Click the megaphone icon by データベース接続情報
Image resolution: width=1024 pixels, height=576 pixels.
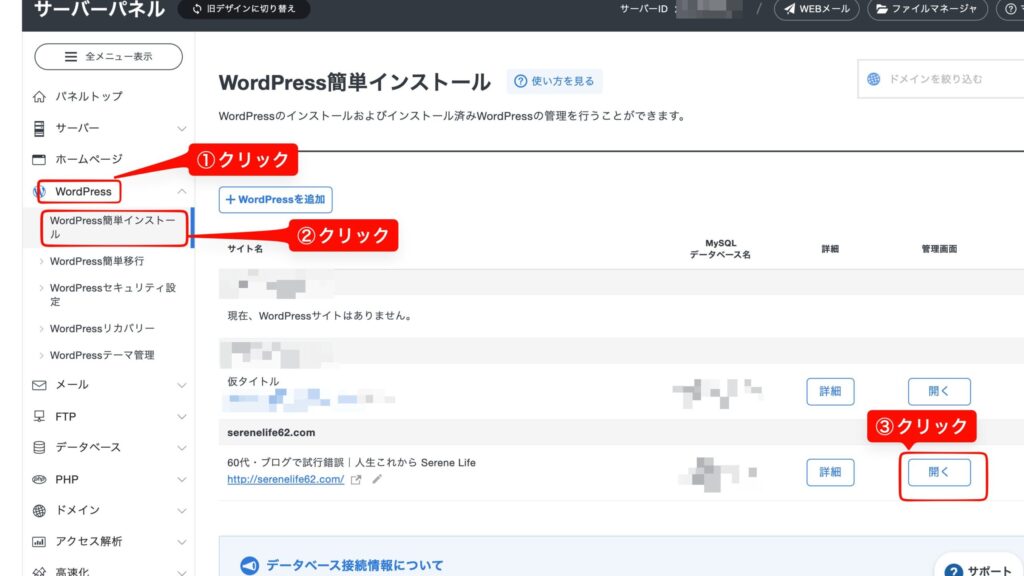pyautogui.click(x=249, y=566)
